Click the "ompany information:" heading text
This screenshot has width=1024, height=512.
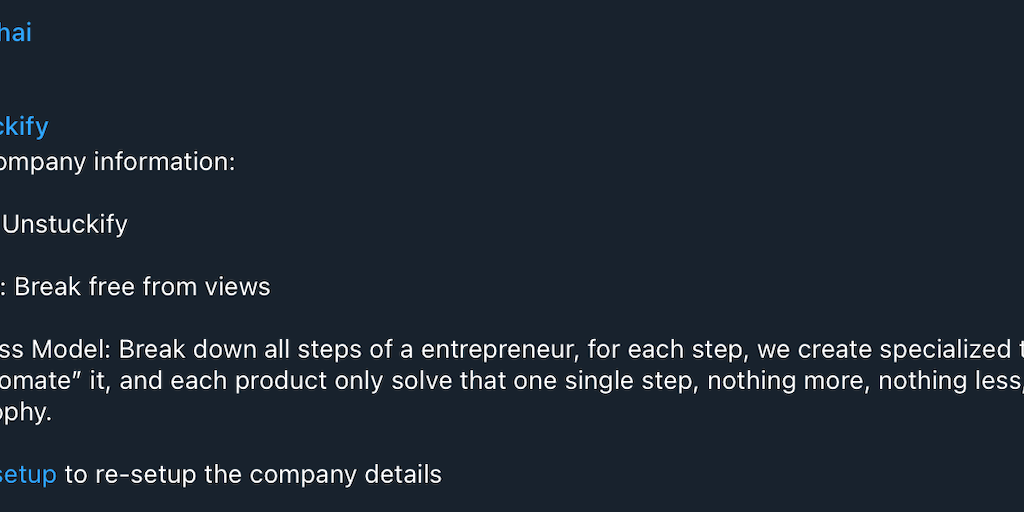(x=117, y=161)
